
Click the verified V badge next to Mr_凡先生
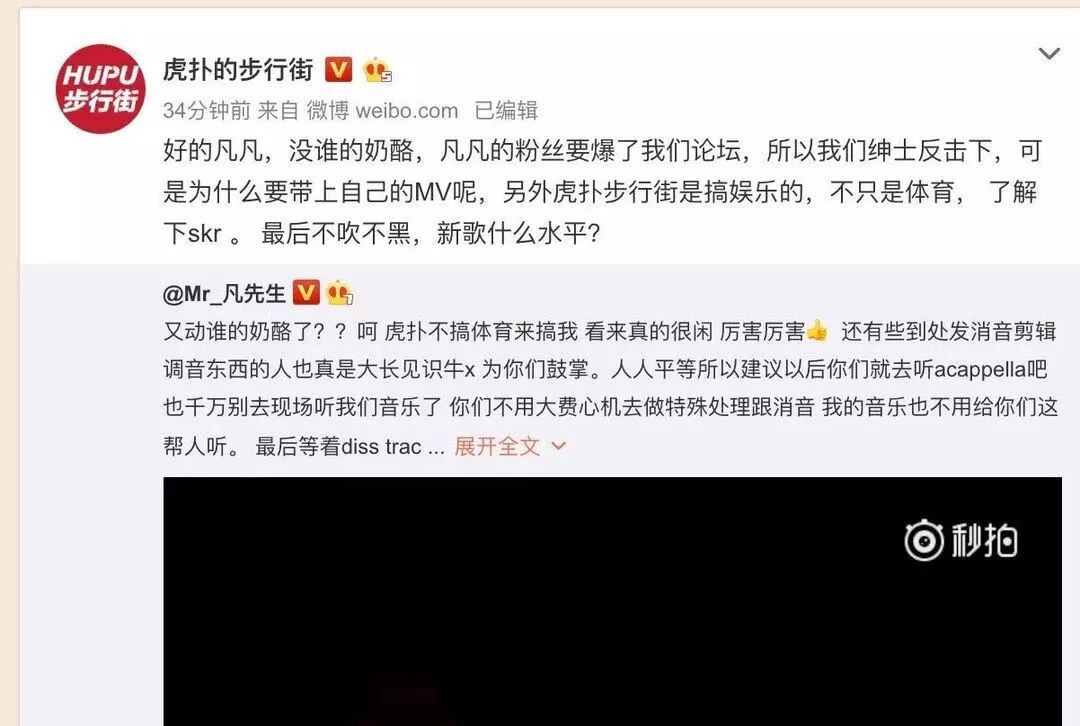306,293
